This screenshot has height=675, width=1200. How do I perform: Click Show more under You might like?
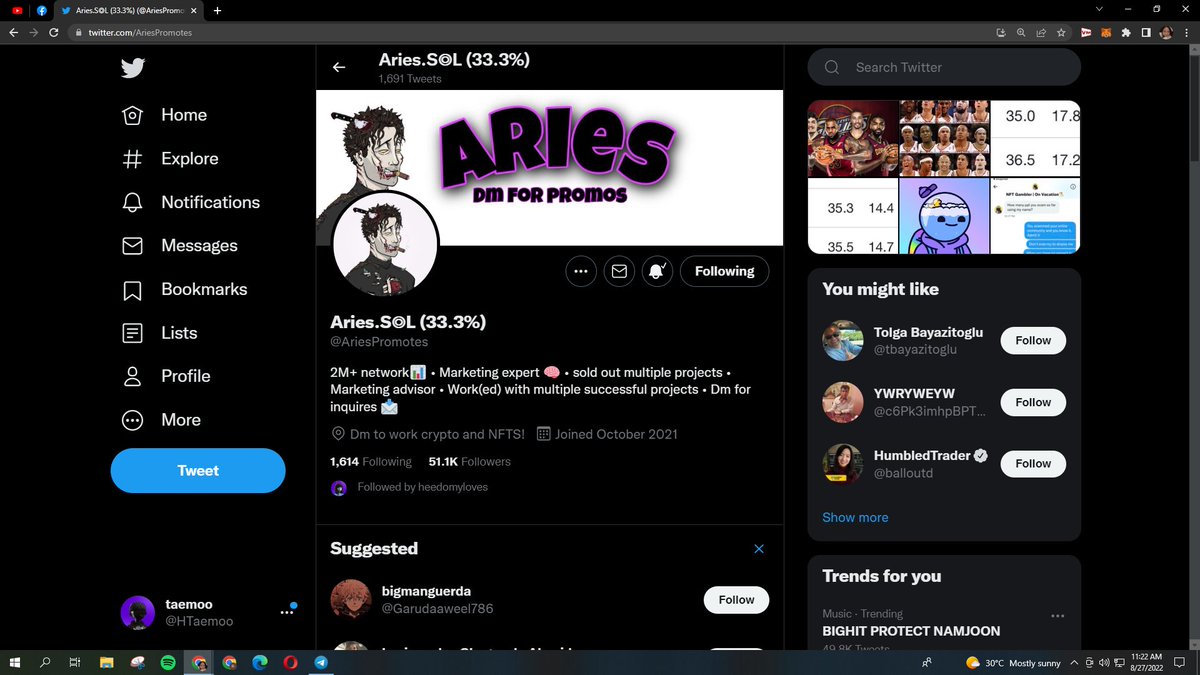(855, 517)
